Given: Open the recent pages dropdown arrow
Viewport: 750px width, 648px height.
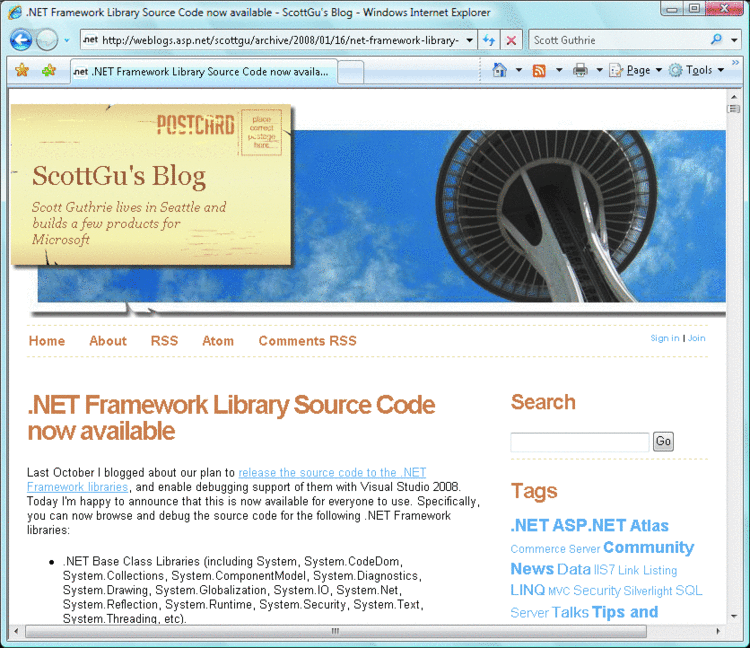Looking at the screenshot, I should (67, 41).
